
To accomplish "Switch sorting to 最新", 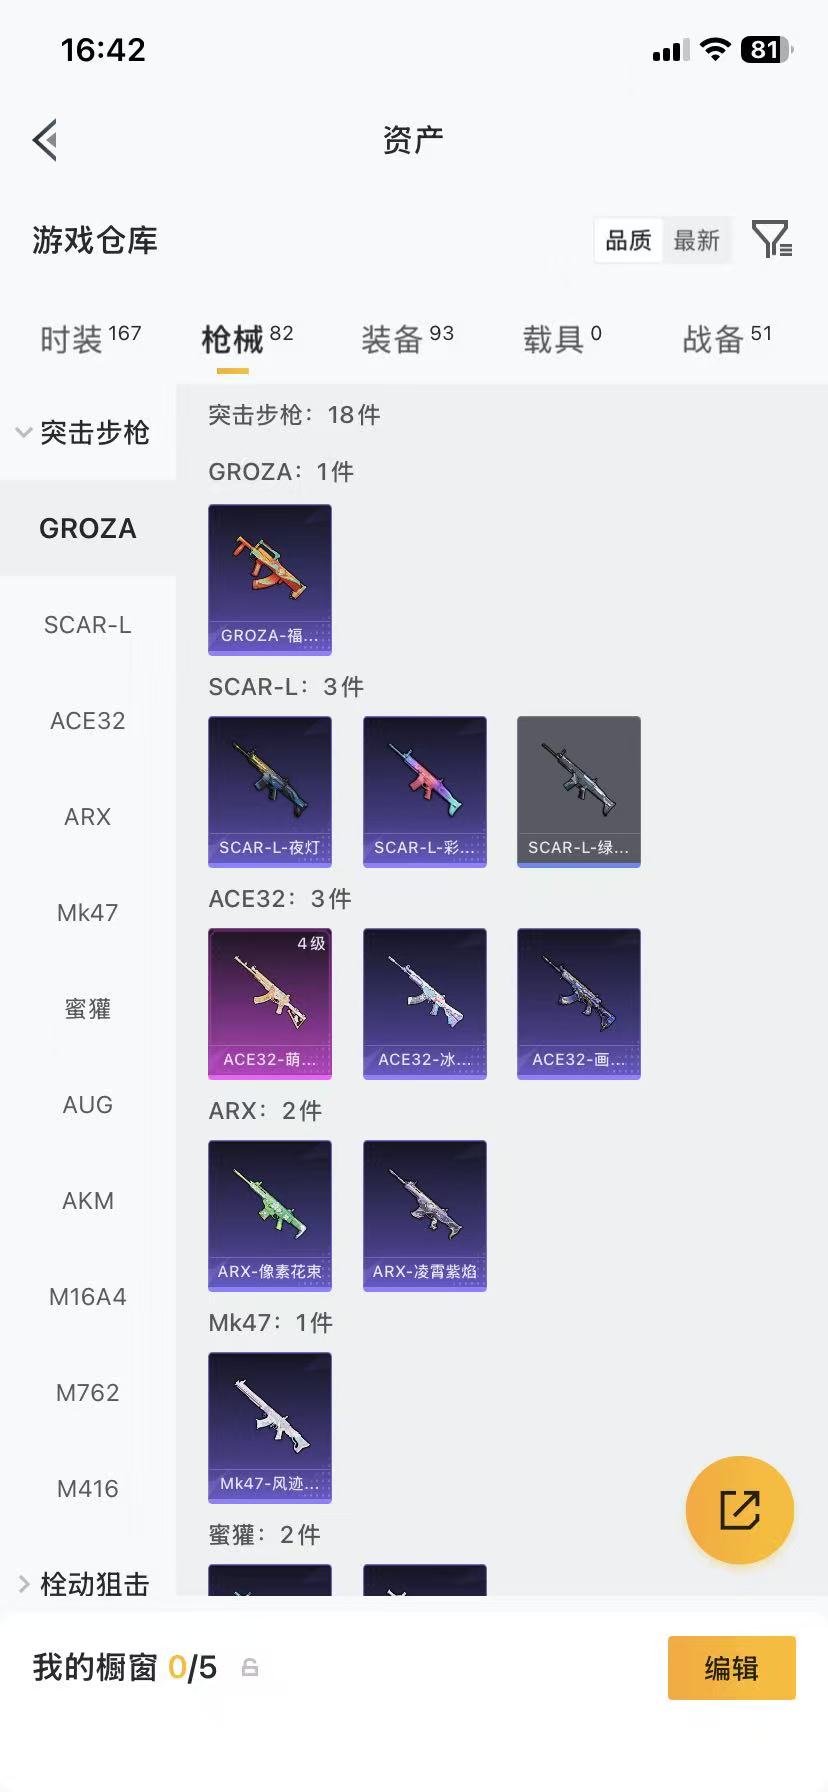I will 696,240.
